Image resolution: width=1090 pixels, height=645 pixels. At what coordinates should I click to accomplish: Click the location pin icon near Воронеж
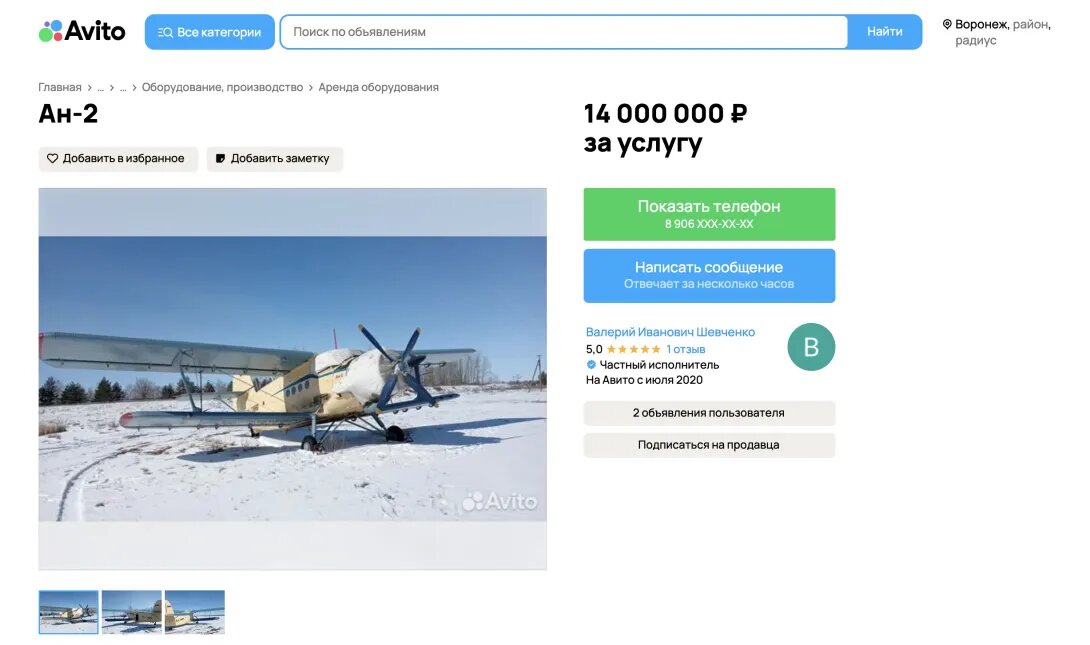pyautogui.click(x=947, y=24)
